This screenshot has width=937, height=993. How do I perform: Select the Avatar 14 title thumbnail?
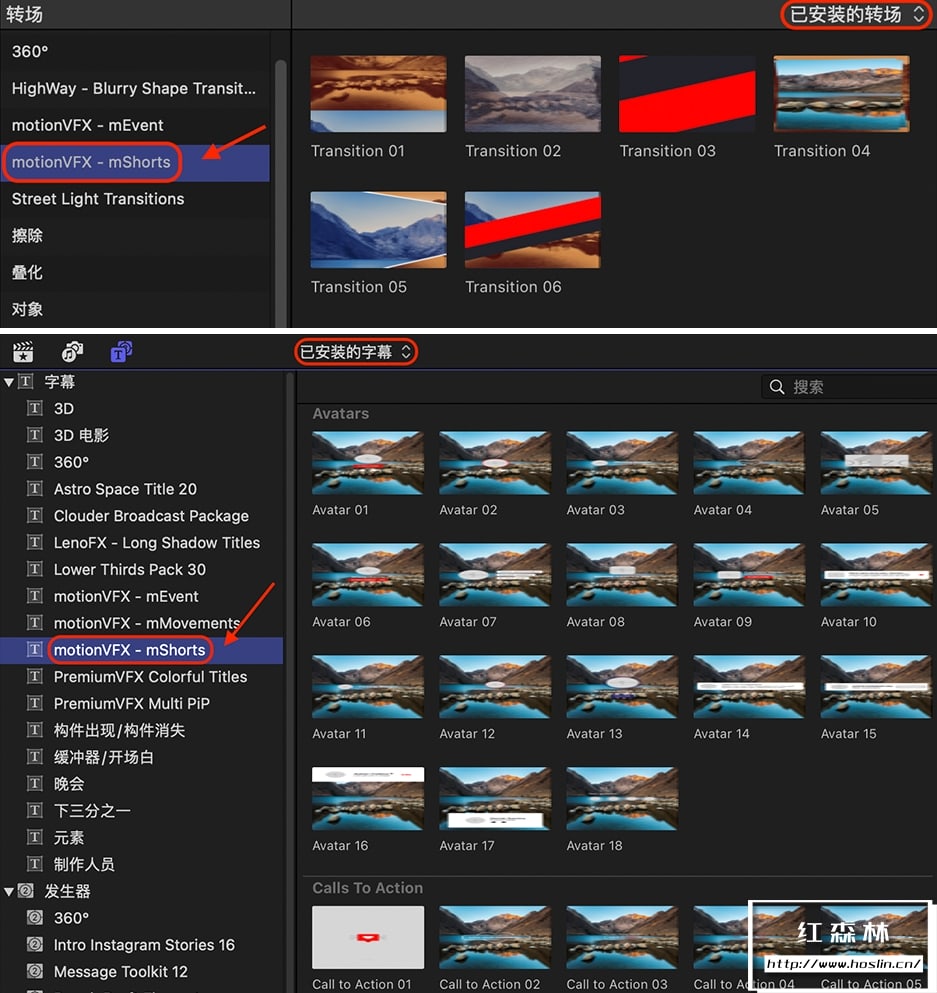749,687
